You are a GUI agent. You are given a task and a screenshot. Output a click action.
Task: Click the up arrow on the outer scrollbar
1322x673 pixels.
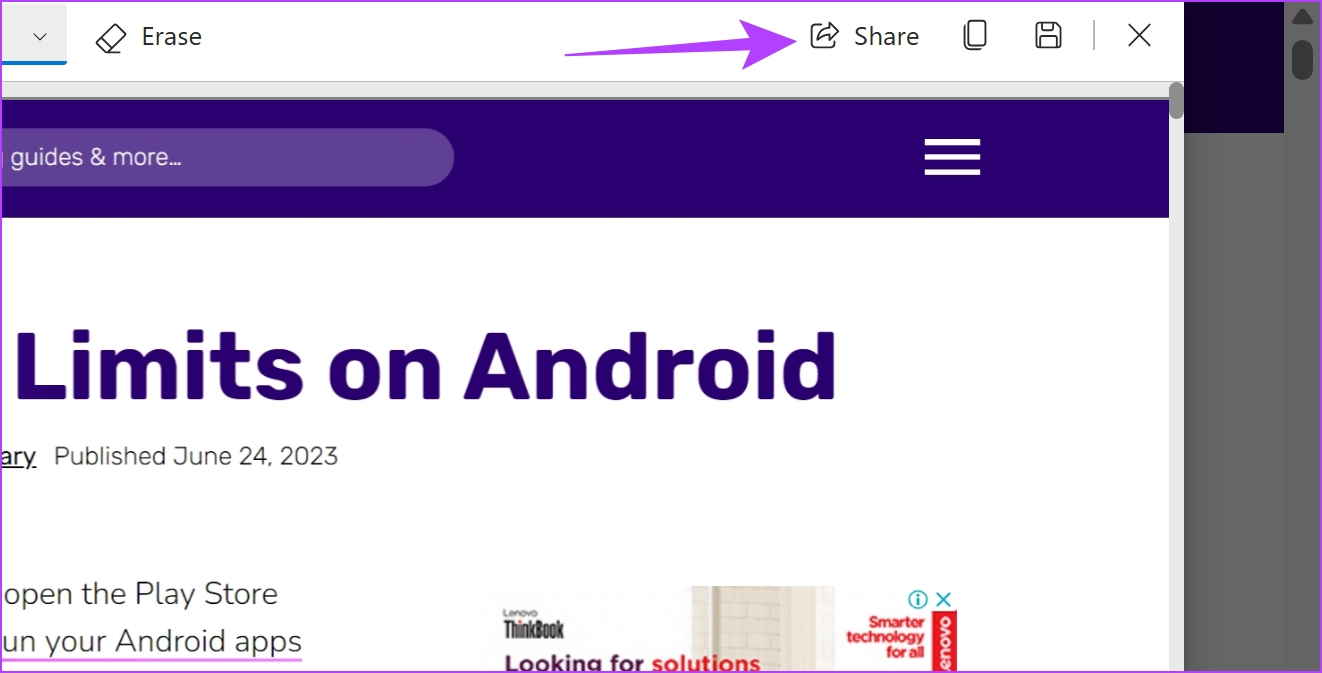click(x=1301, y=17)
